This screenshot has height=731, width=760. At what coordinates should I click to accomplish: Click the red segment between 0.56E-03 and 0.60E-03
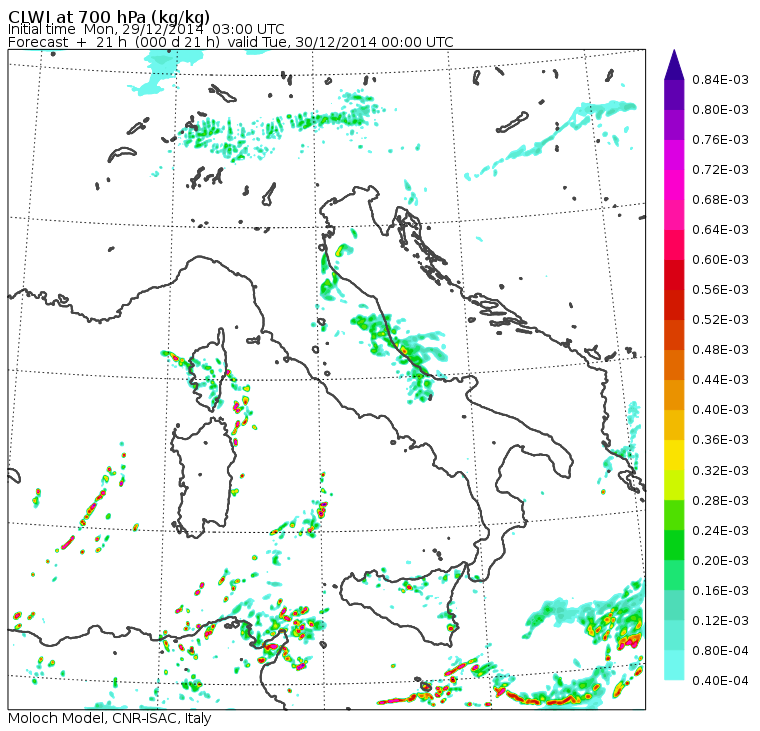674,275
